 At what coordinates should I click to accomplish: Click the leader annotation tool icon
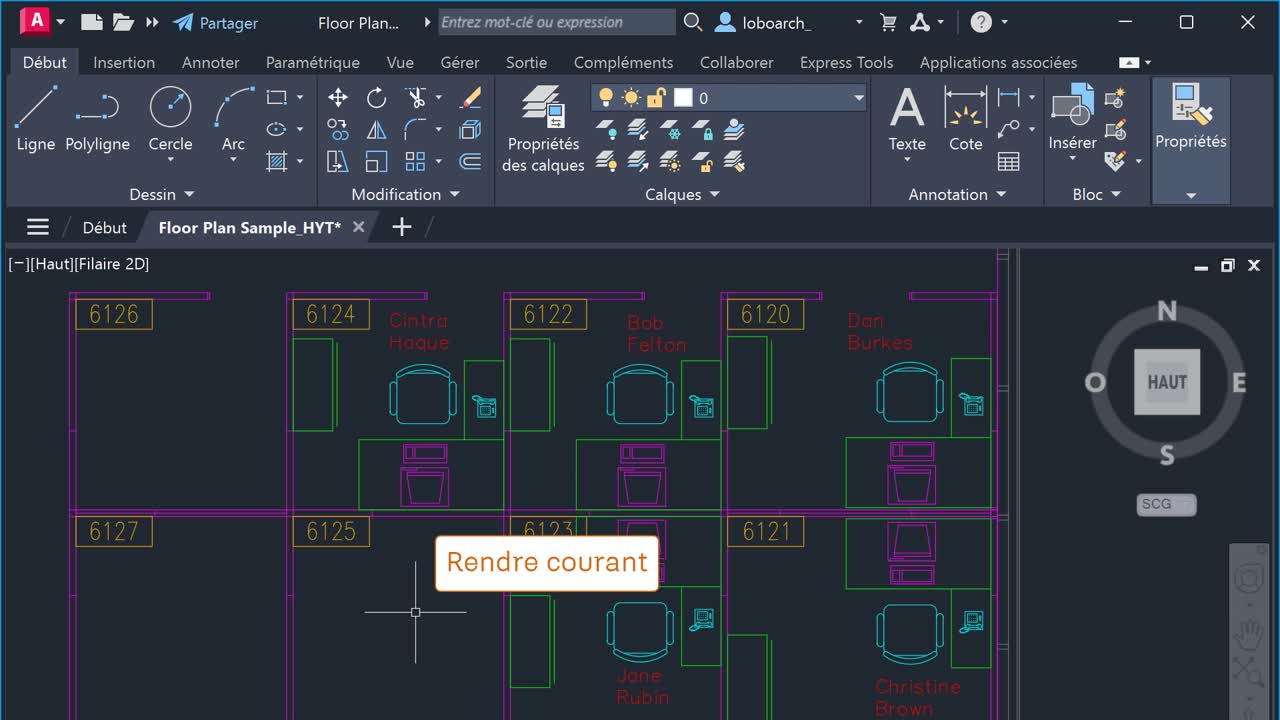[x=1009, y=129]
